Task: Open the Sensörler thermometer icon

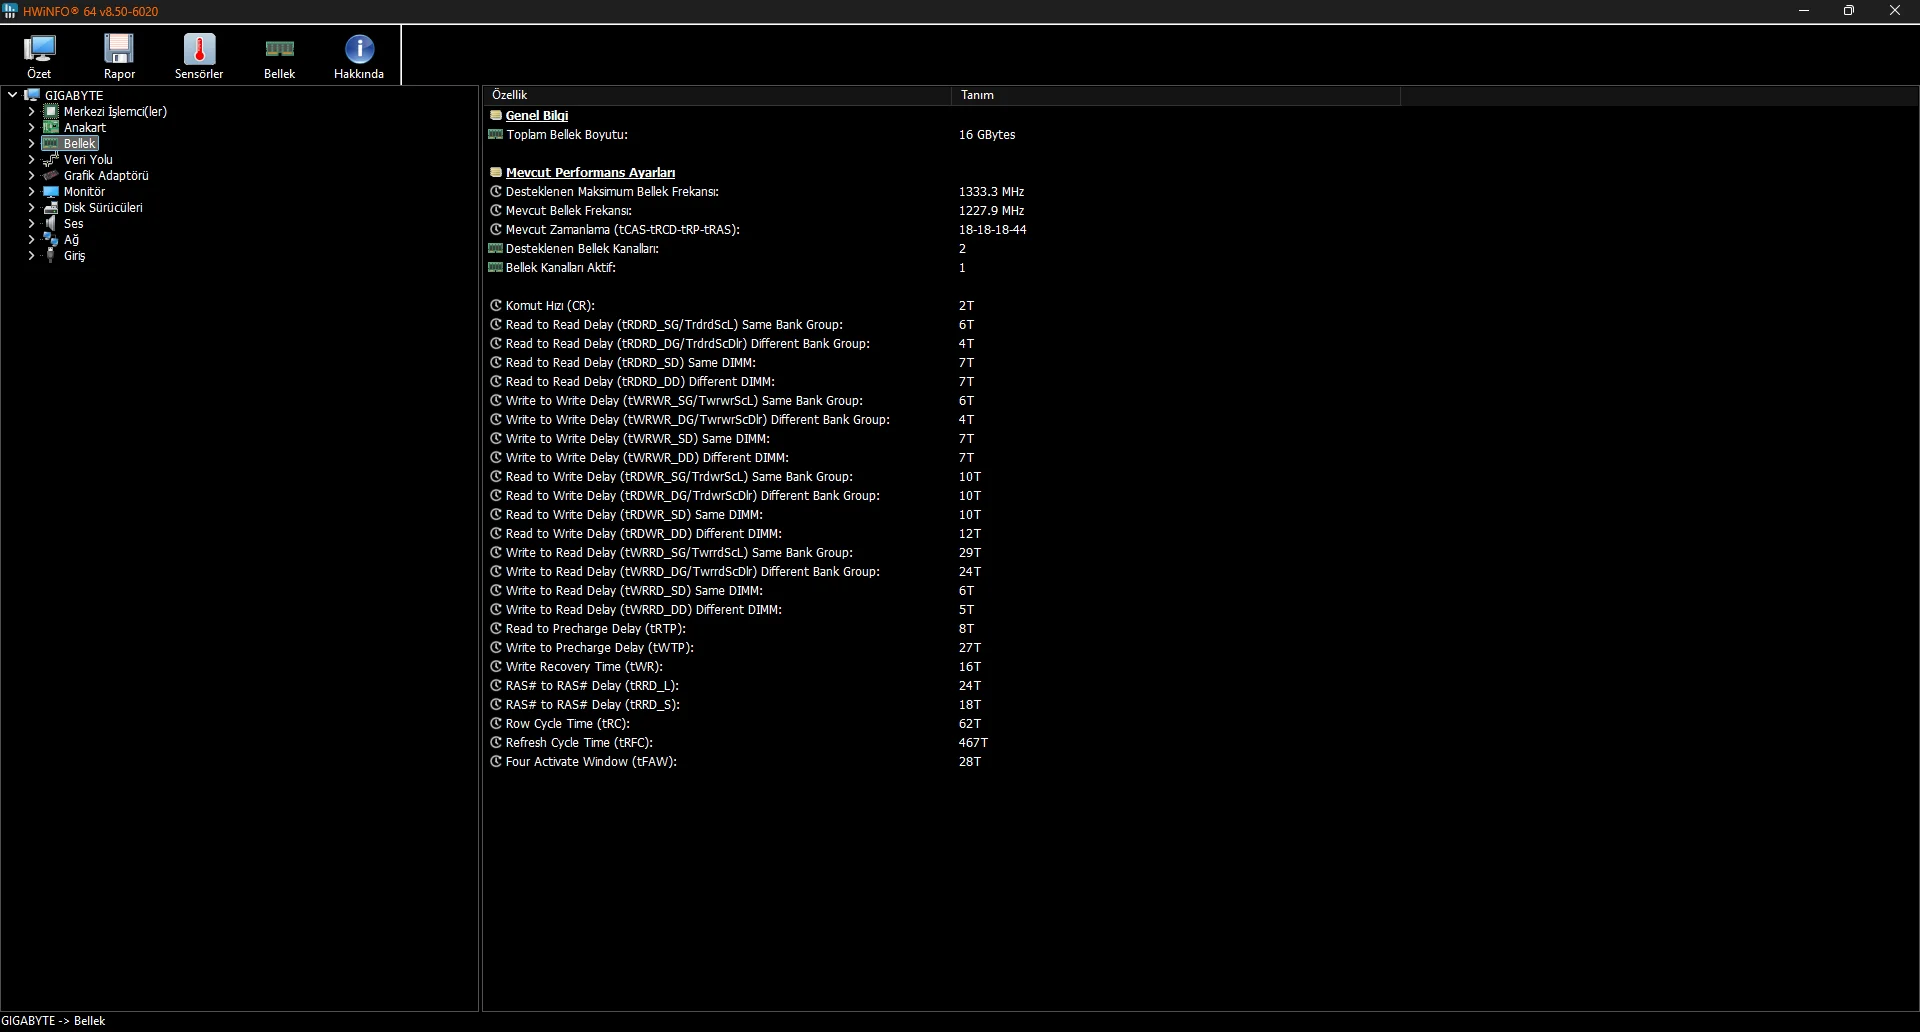Action: pos(199,49)
